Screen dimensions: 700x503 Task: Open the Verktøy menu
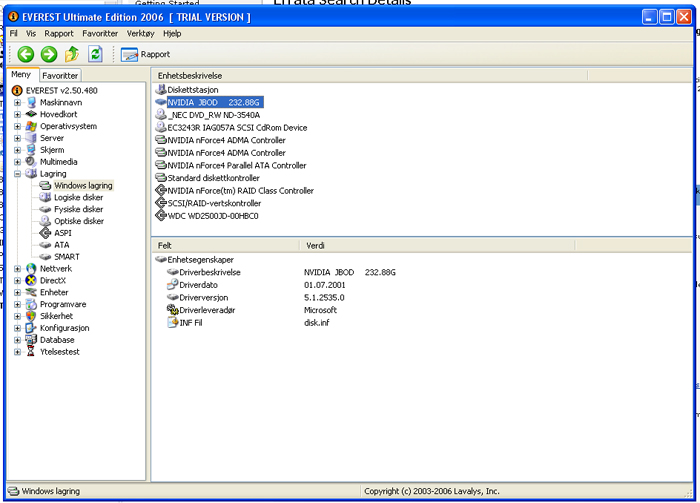(x=141, y=33)
